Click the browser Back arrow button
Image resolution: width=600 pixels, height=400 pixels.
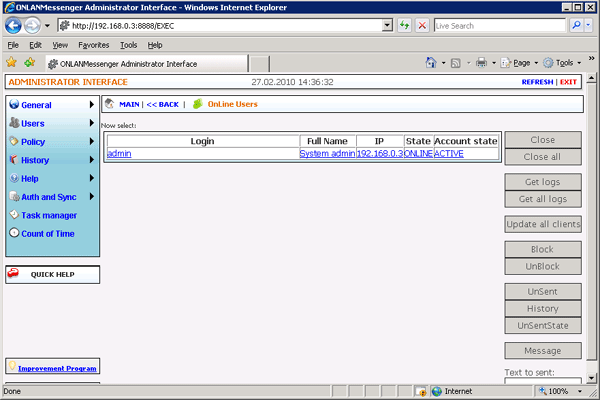(x=13, y=26)
